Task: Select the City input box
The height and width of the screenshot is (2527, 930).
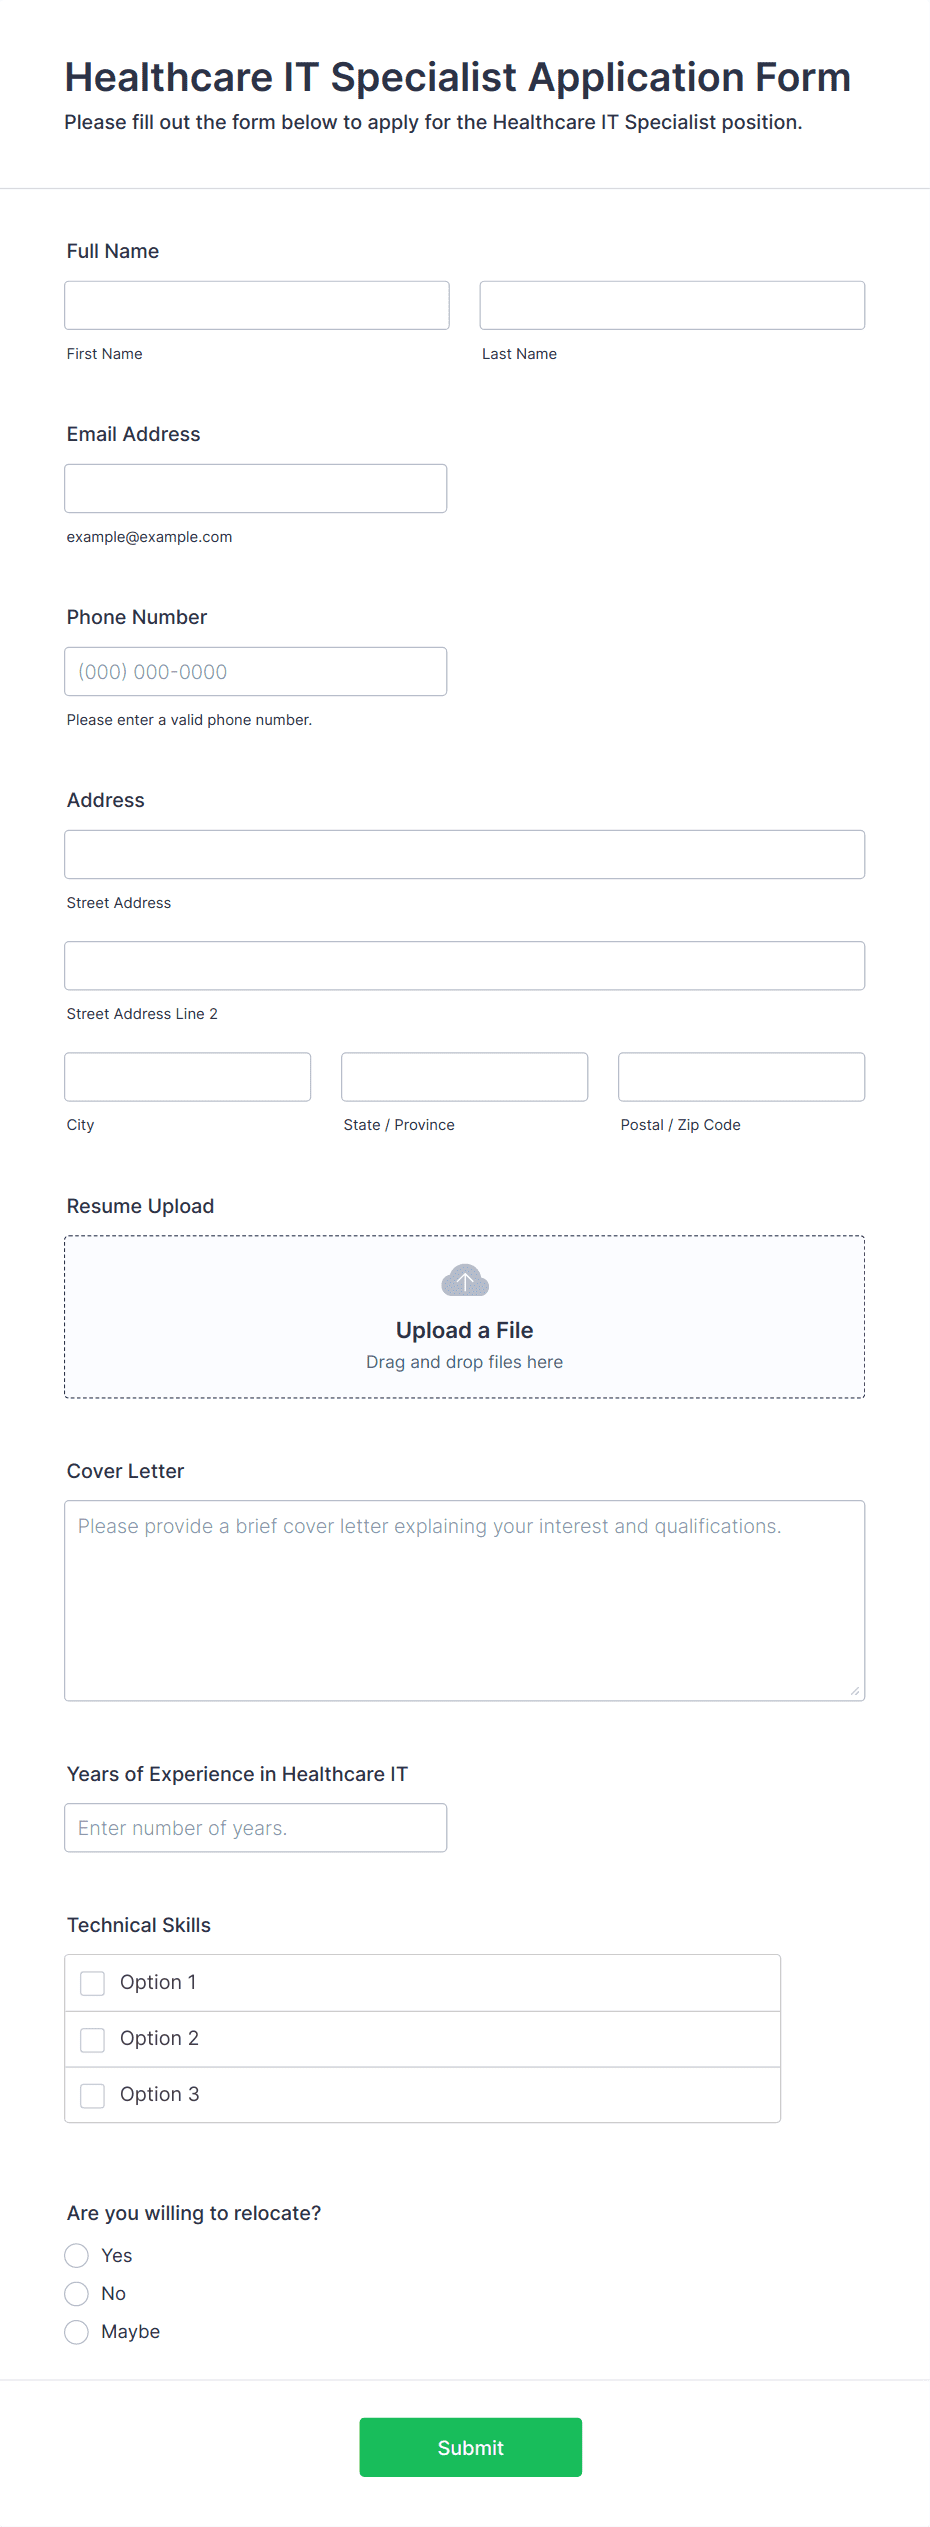Action: tap(188, 1076)
